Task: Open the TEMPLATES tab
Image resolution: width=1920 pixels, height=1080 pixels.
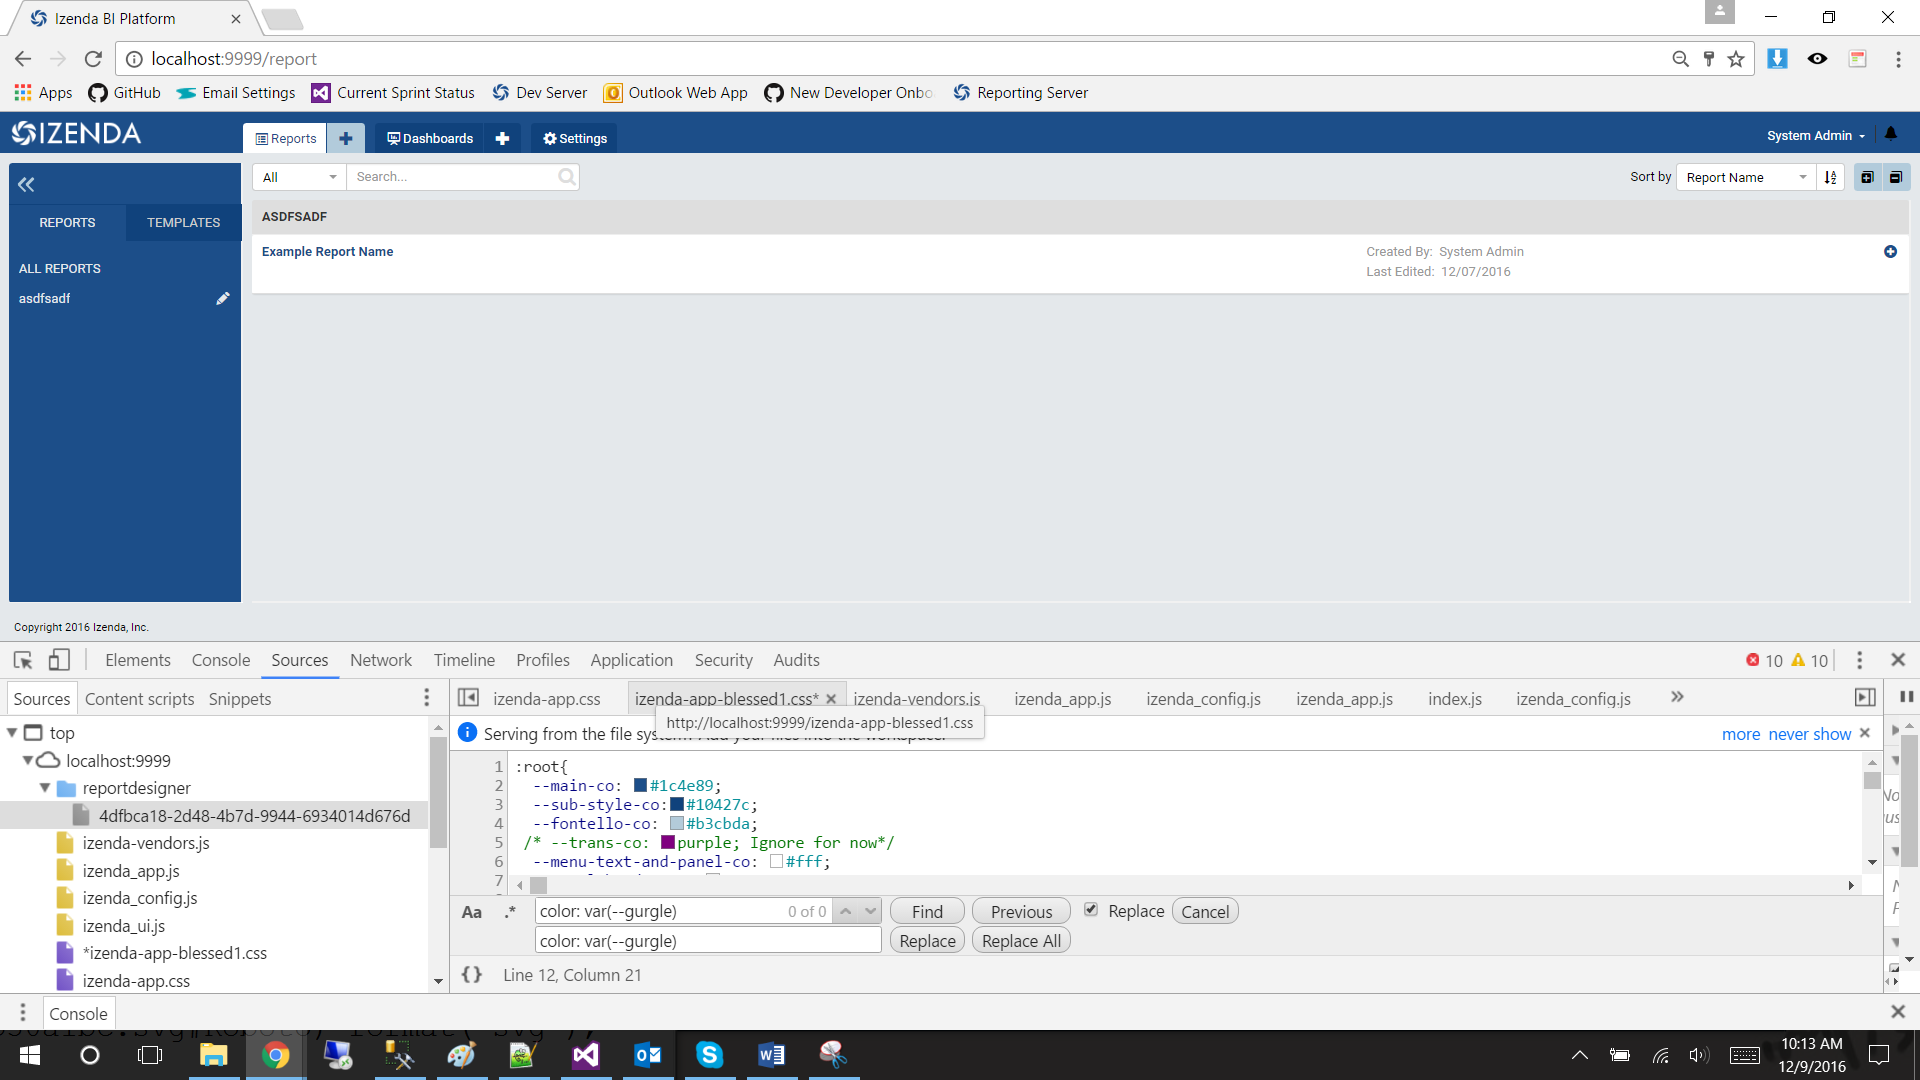Action: coord(183,222)
